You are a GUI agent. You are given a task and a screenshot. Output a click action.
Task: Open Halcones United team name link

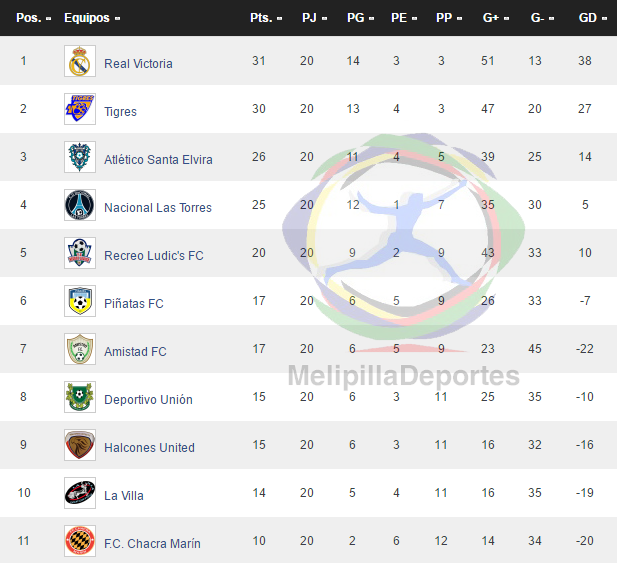149,447
